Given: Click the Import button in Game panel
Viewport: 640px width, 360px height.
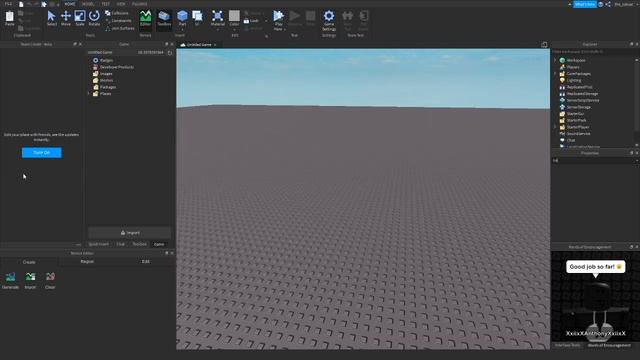Looking at the screenshot, I should [130, 233].
